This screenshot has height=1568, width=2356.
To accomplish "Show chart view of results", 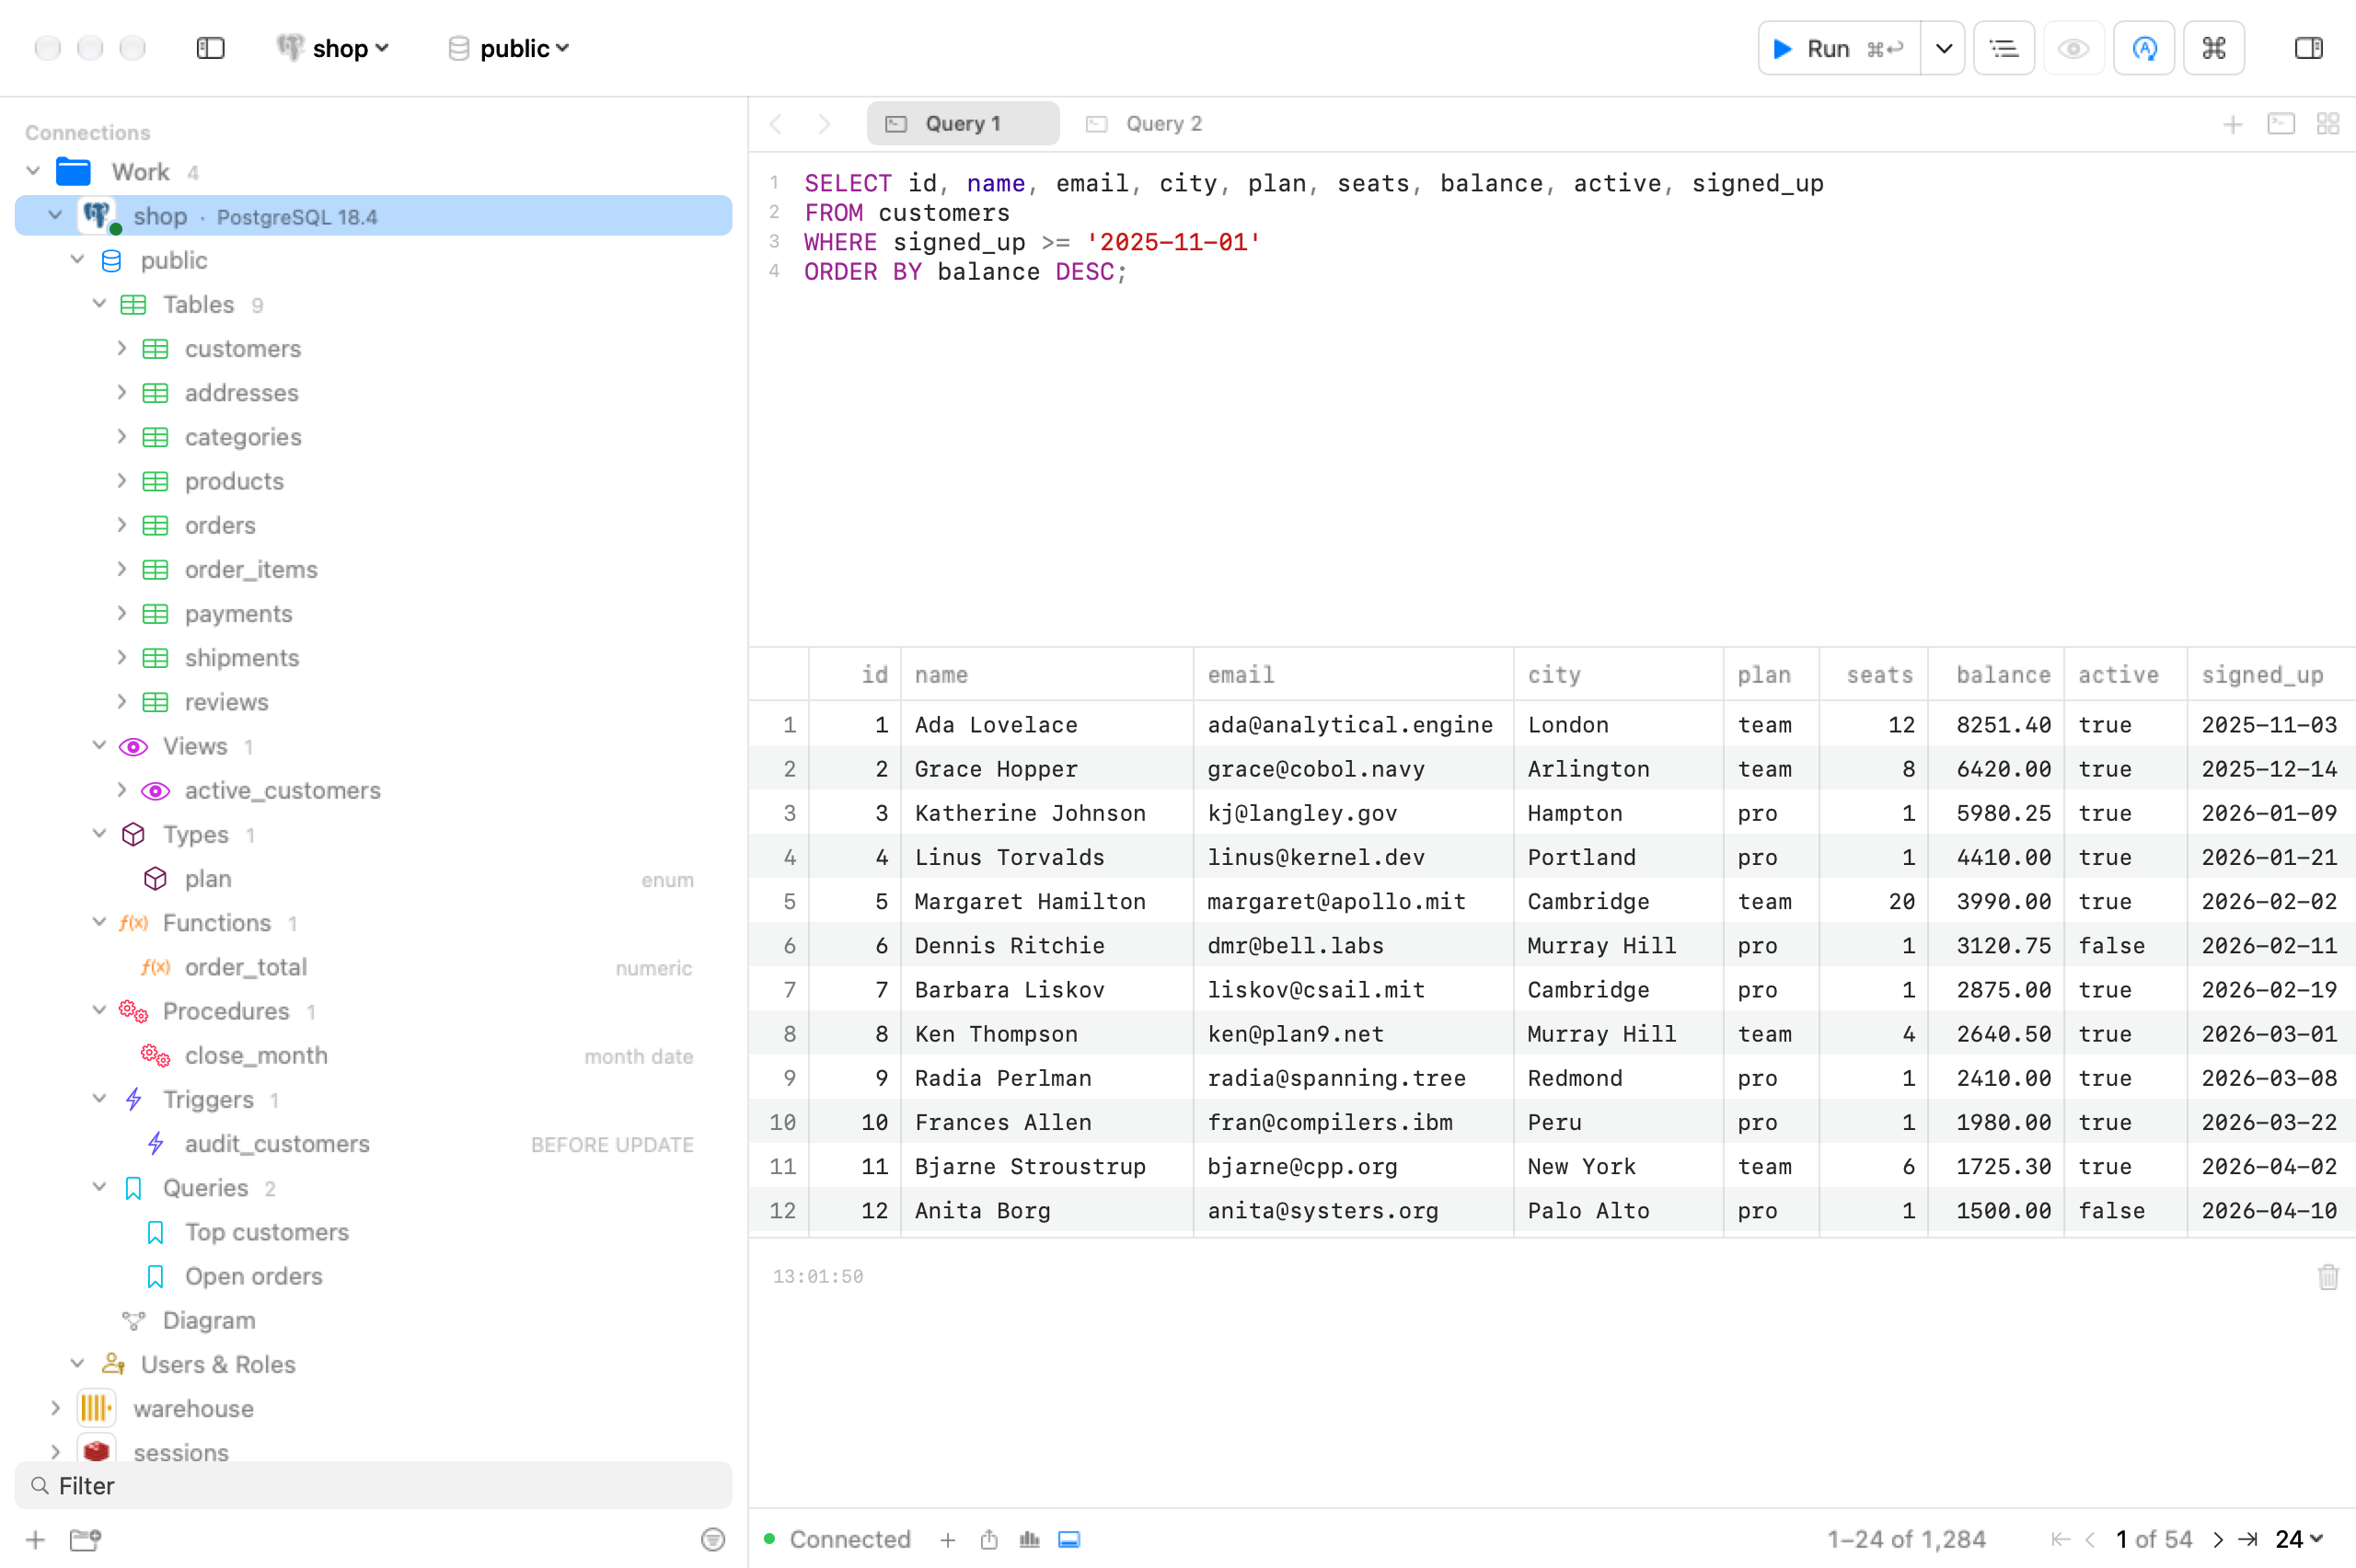I will [x=1029, y=1539].
